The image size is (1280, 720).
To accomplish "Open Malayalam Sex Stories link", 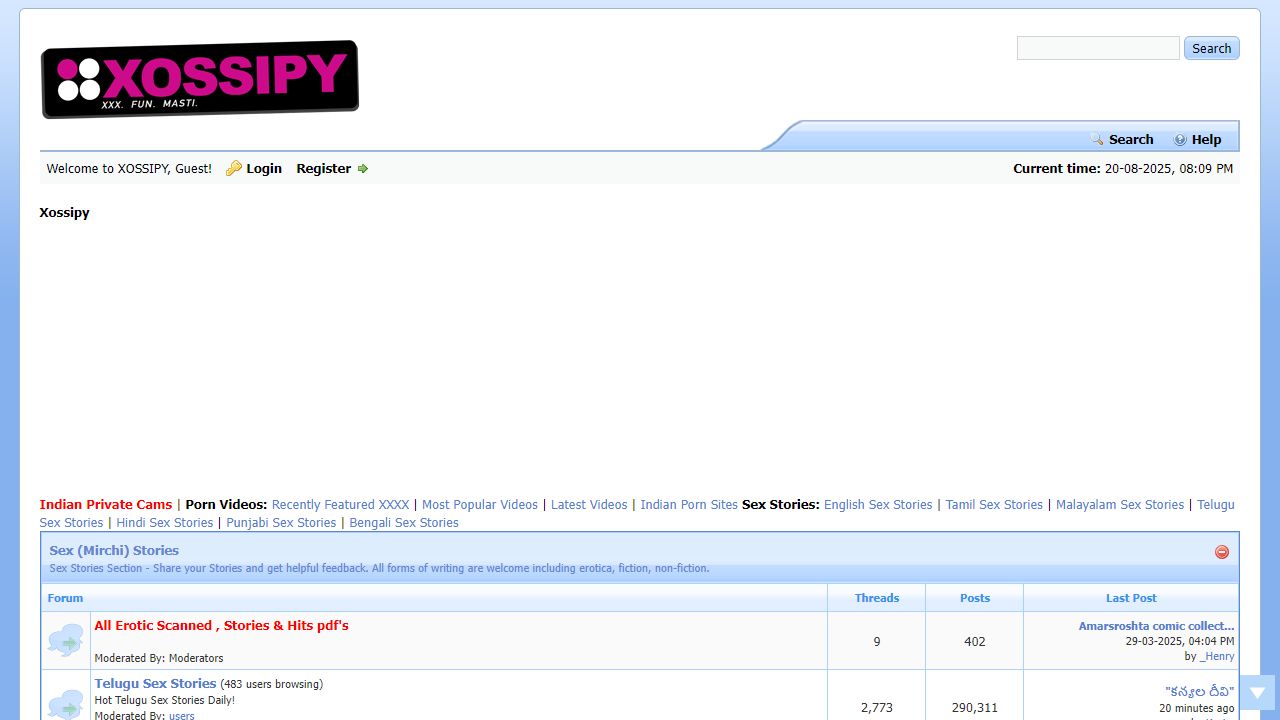I will coord(1120,505).
